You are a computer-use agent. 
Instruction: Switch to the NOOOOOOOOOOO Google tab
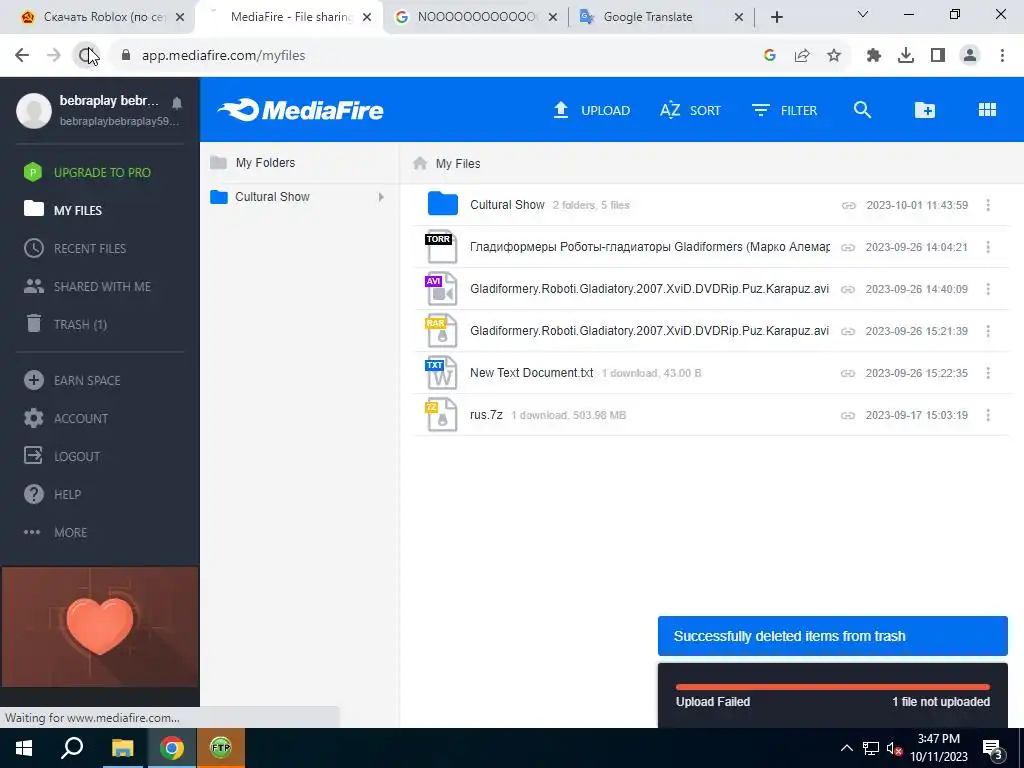[476, 17]
